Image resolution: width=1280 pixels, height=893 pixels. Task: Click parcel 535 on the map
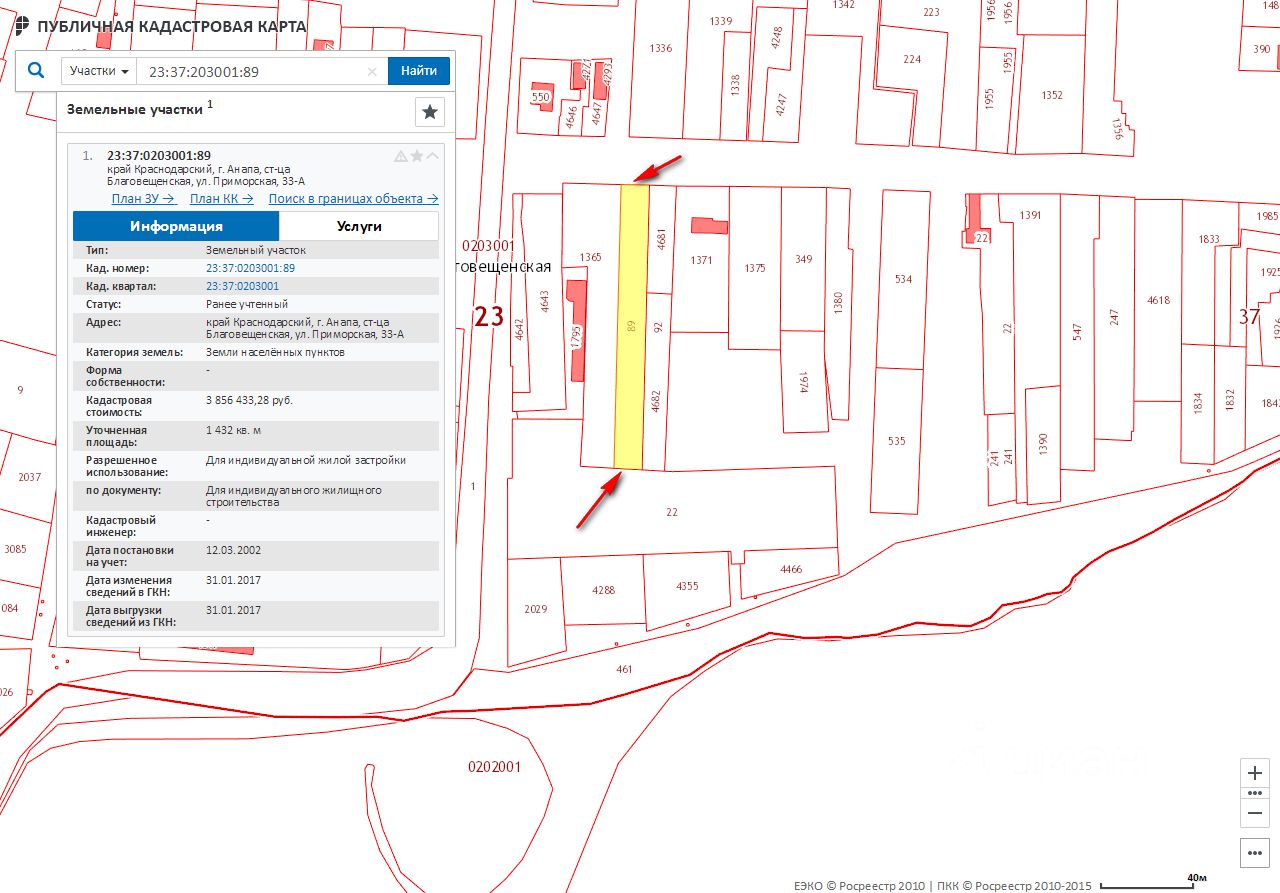pos(896,440)
